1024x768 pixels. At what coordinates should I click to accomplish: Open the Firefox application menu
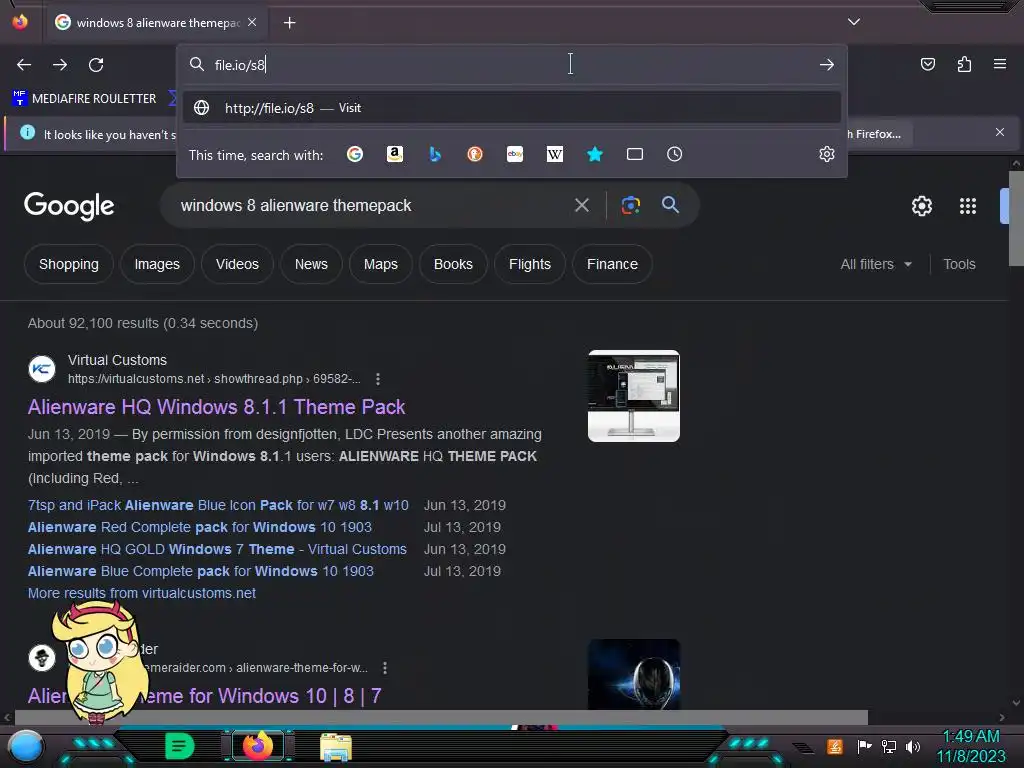click(x=1000, y=64)
